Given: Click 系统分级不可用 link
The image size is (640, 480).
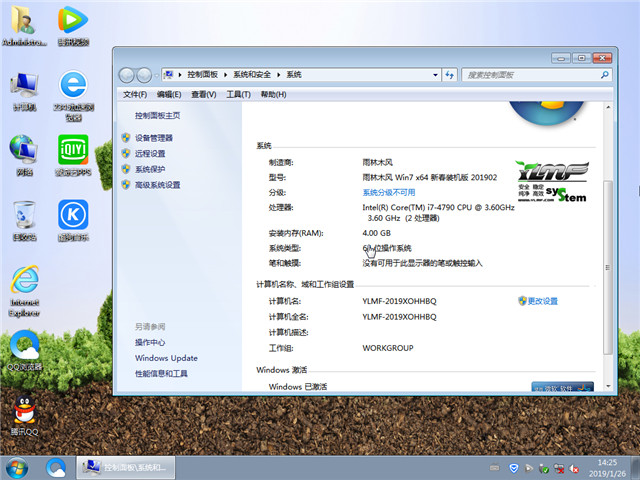Looking at the screenshot, I should click(x=389, y=192).
